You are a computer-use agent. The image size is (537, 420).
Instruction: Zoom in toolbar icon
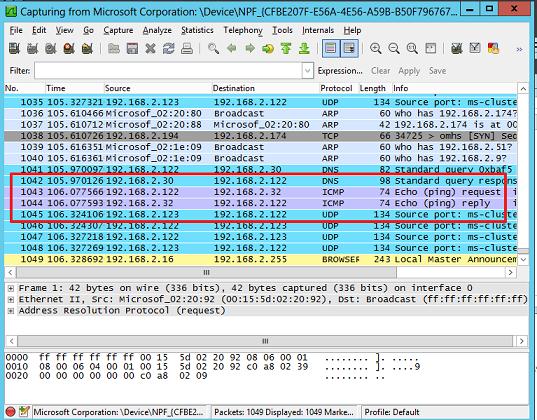pos(376,49)
